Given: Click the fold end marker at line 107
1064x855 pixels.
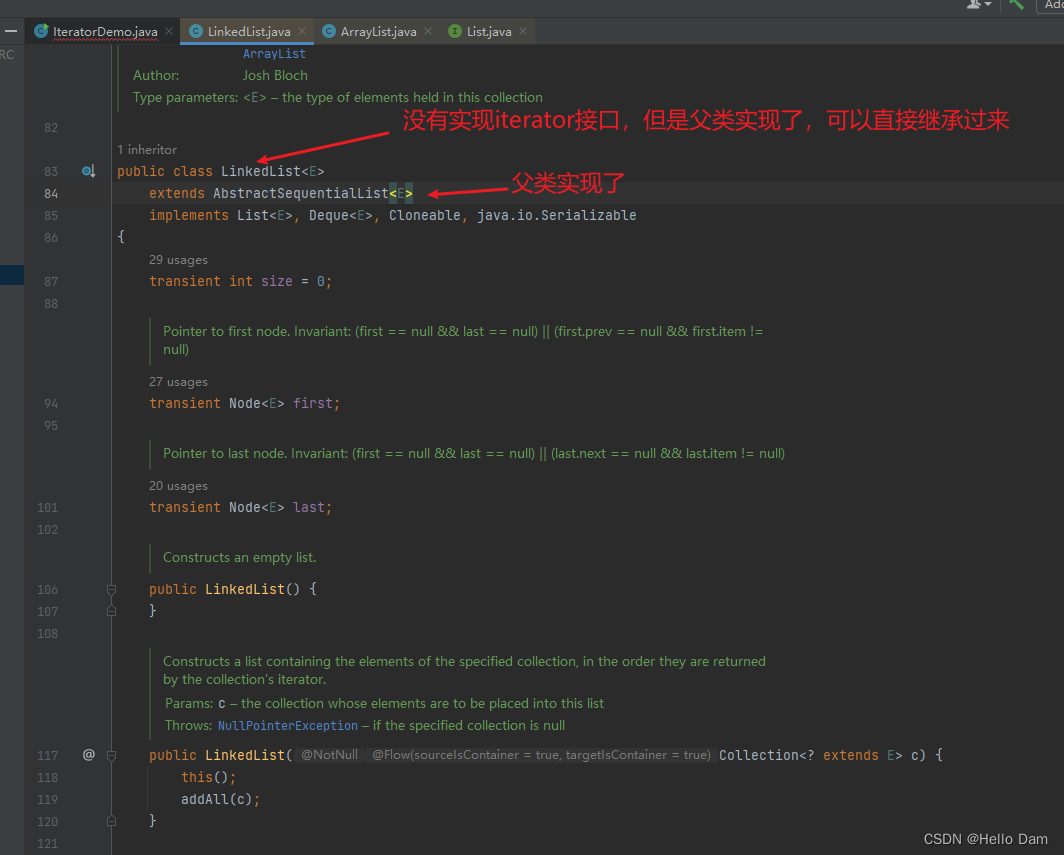Looking at the screenshot, I should pyautogui.click(x=111, y=611).
